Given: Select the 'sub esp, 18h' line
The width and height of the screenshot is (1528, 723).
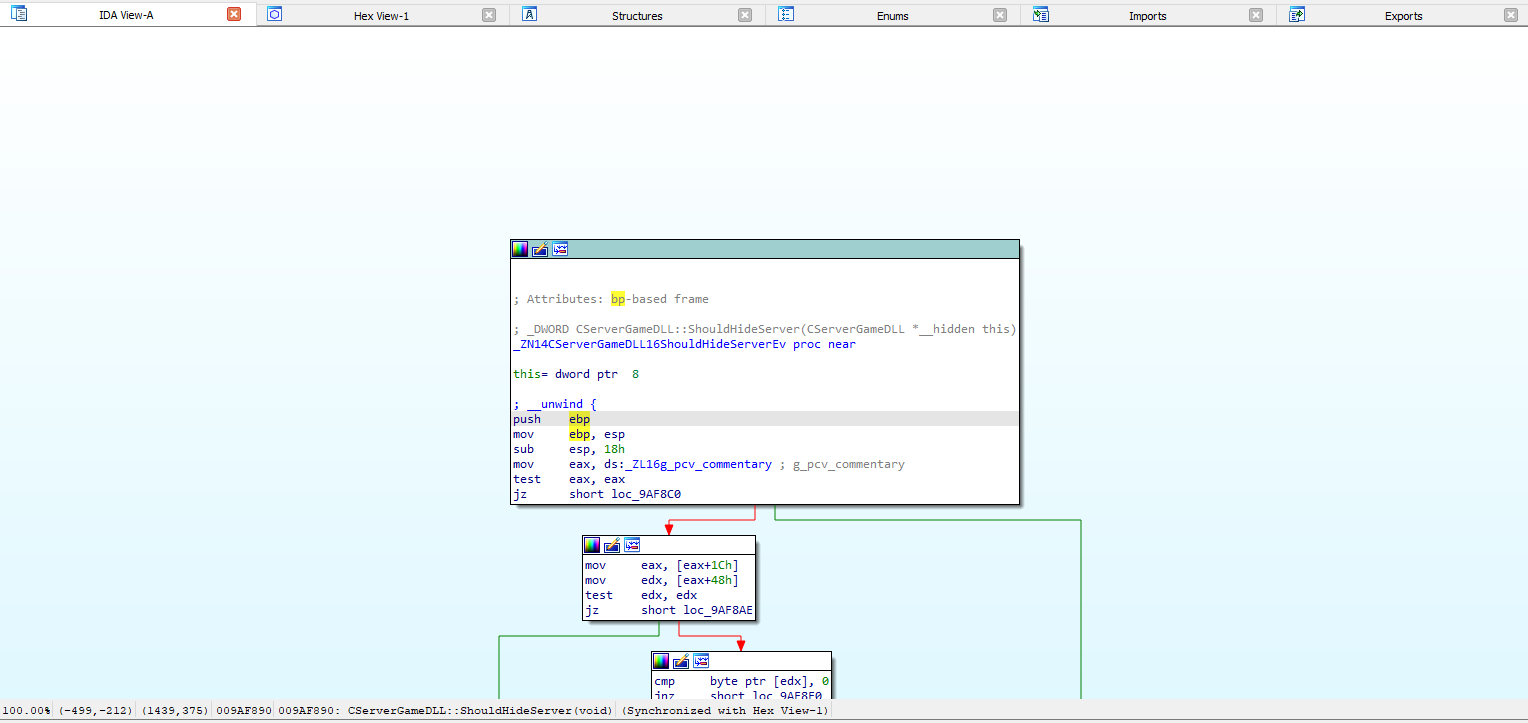Looking at the screenshot, I should tap(569, 449).
